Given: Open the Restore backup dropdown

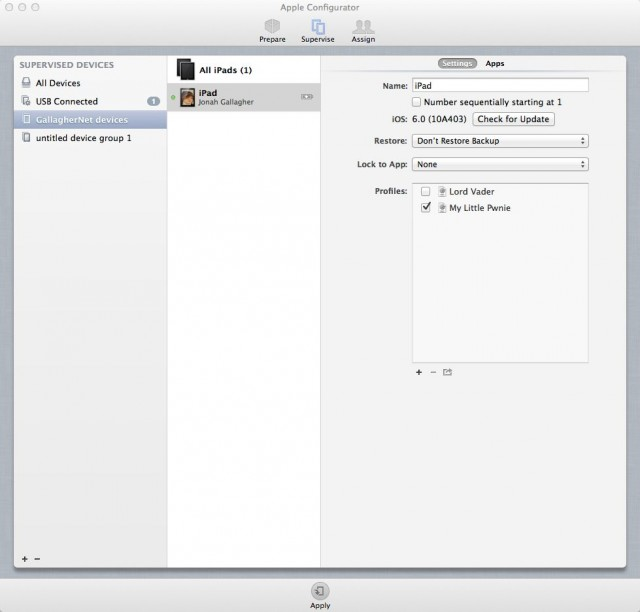Looking at the screenshot, I should click(500, 141).
